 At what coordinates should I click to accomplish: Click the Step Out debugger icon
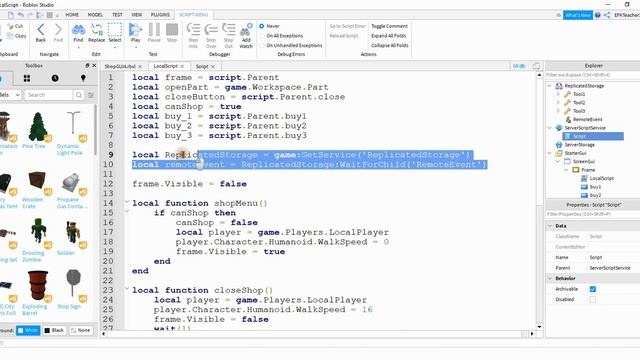pos(229,35)
